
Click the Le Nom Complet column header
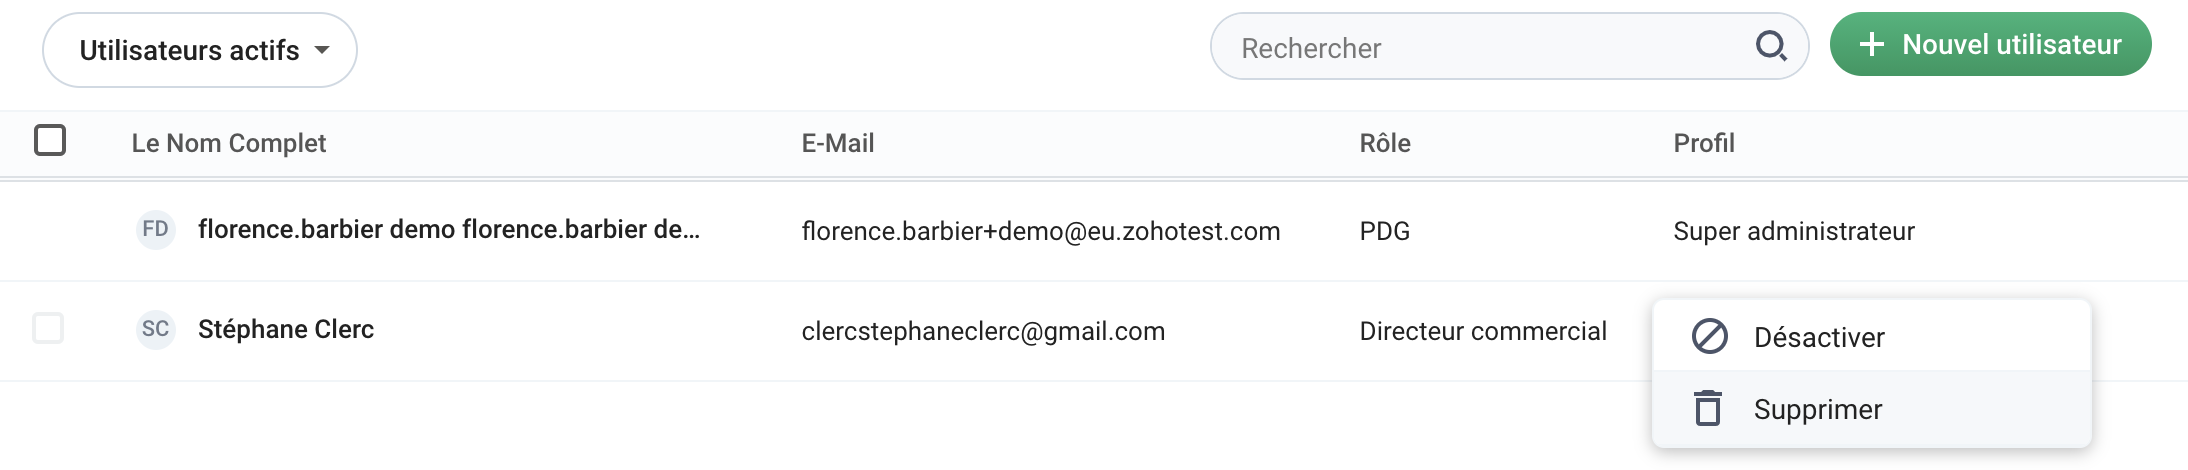229,143
